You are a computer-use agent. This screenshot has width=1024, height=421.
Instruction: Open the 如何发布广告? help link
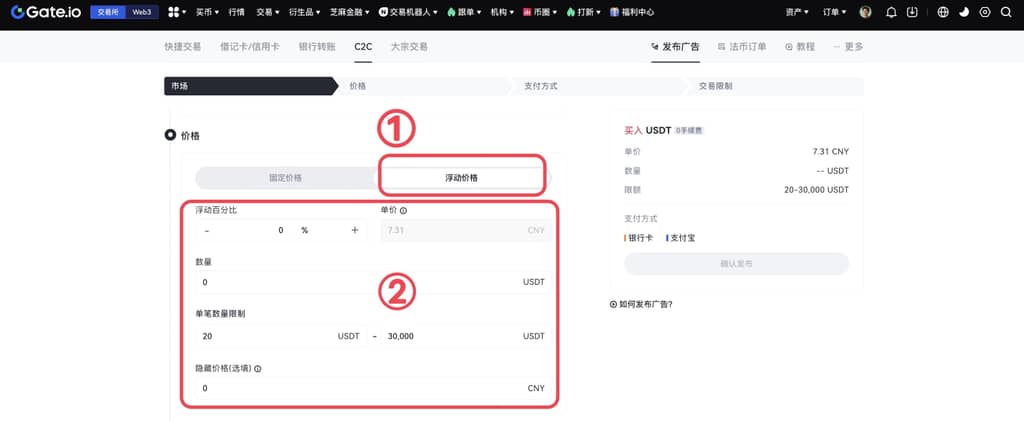[644, 303]
